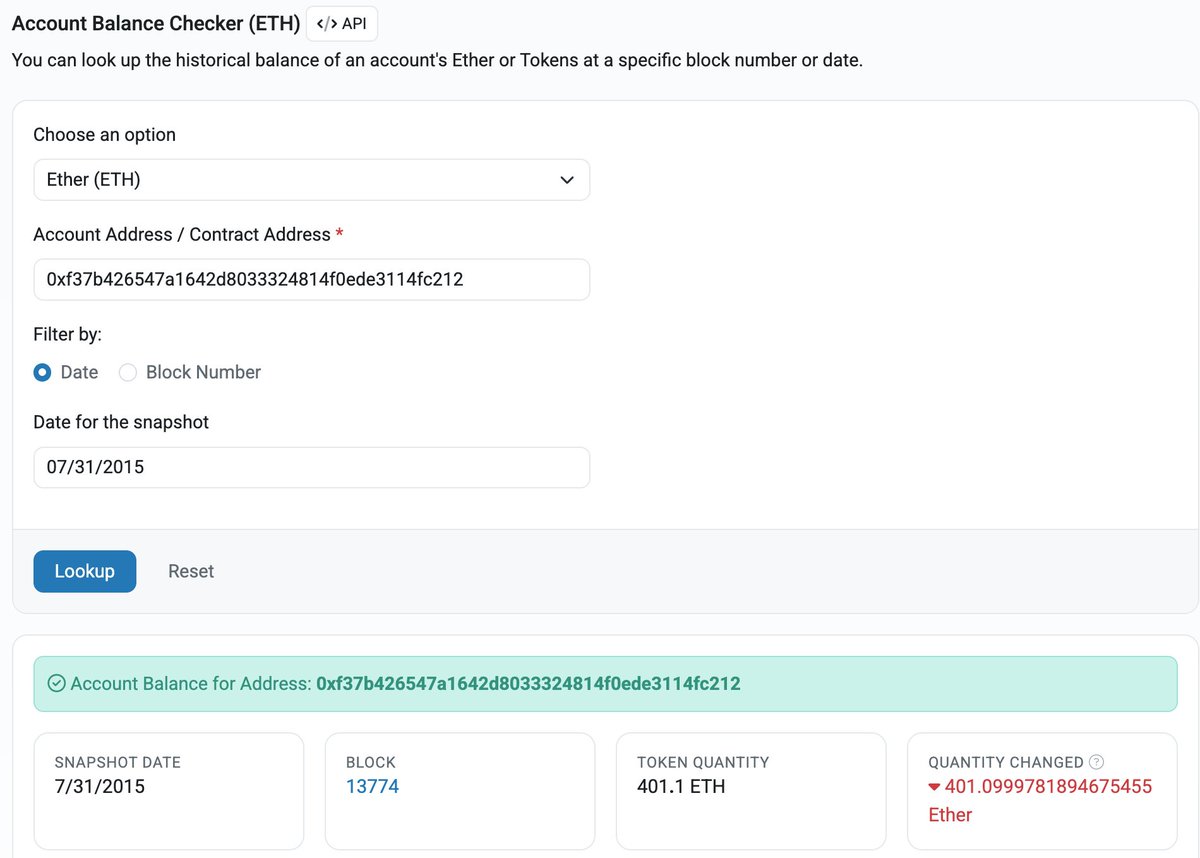Click the snapshot date field showing 07/31/2015
This screenshot has height=858, width=1200.
pyautogui.click(x=312, y=467)
